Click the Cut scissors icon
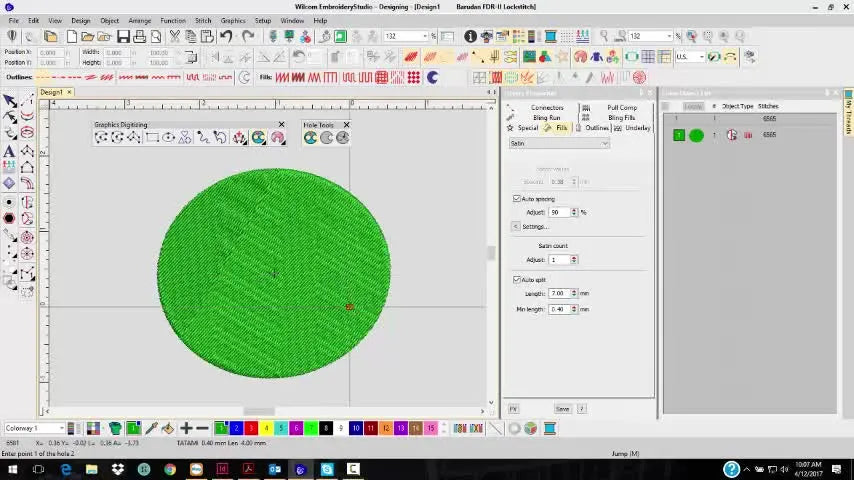 click(x=174, y=37)
